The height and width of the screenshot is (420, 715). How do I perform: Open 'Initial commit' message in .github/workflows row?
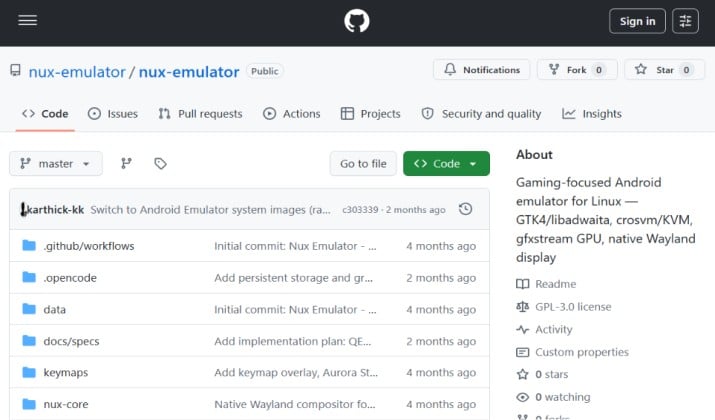[x=295, y=246]
